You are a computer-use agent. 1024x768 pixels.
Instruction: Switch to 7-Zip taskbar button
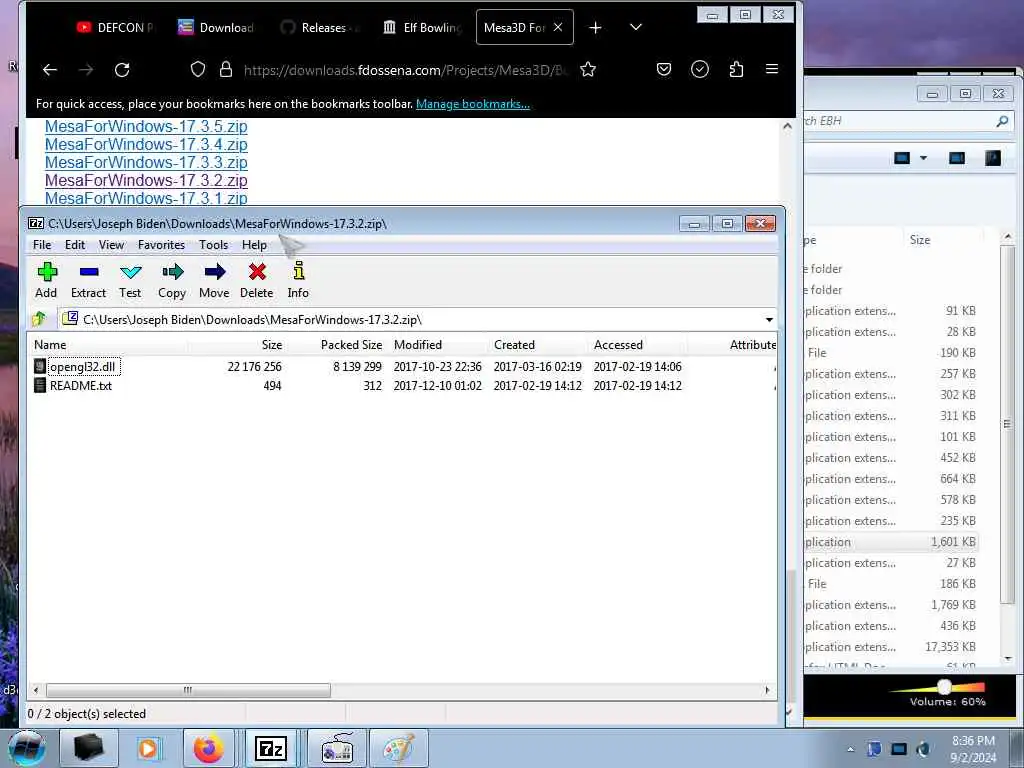coord(271,748)
